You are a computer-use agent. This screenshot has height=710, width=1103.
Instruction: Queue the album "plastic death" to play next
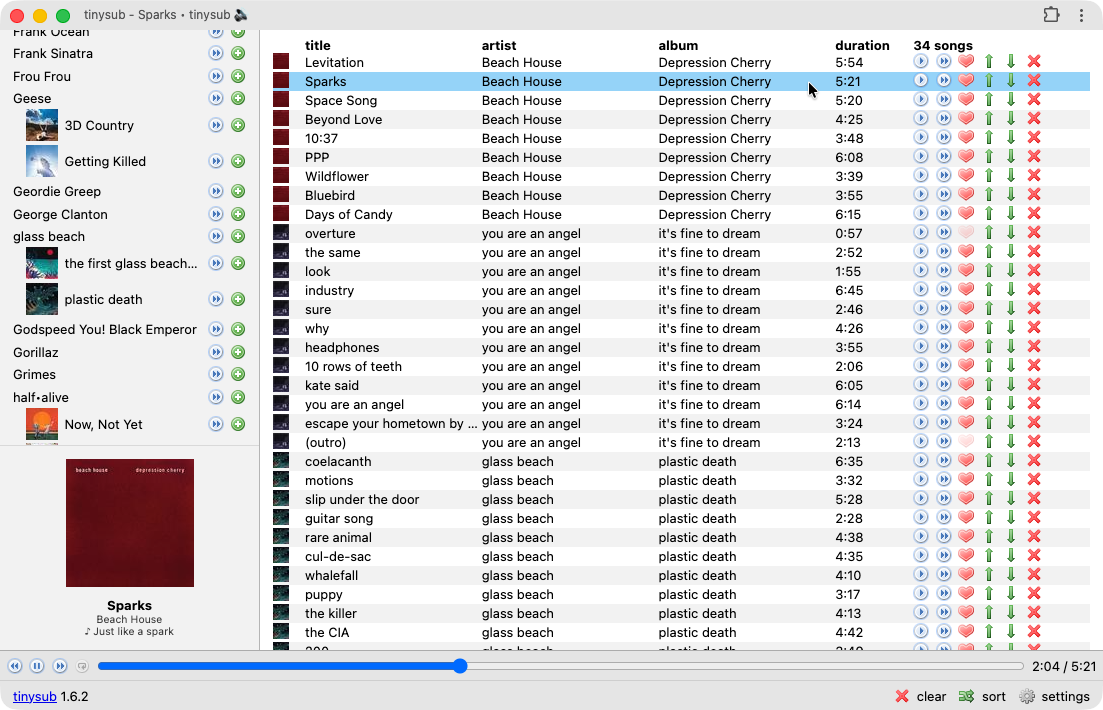[x=215, y=299]
